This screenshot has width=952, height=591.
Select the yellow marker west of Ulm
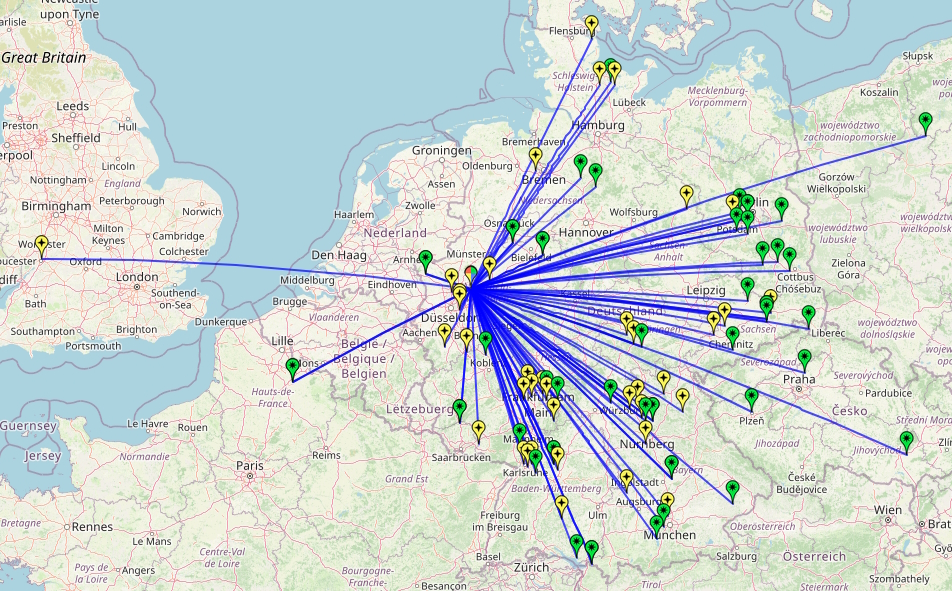(x=562, y=504)
